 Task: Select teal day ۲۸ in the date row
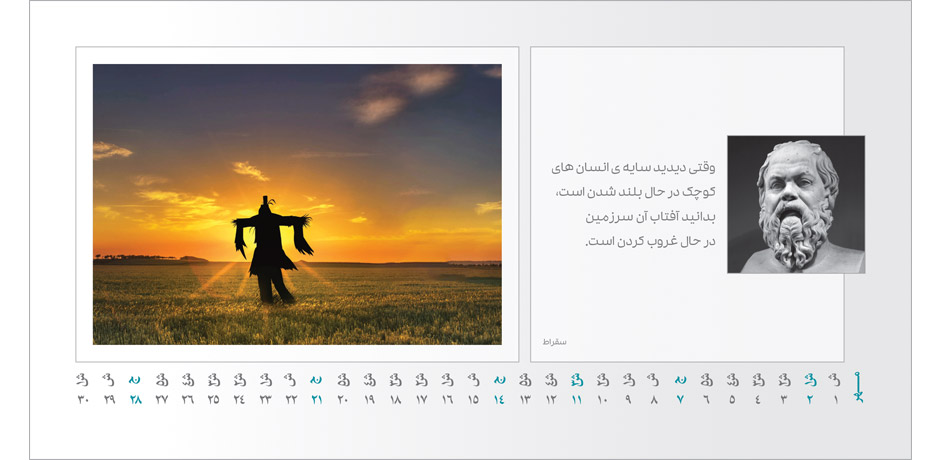[134, 400]
